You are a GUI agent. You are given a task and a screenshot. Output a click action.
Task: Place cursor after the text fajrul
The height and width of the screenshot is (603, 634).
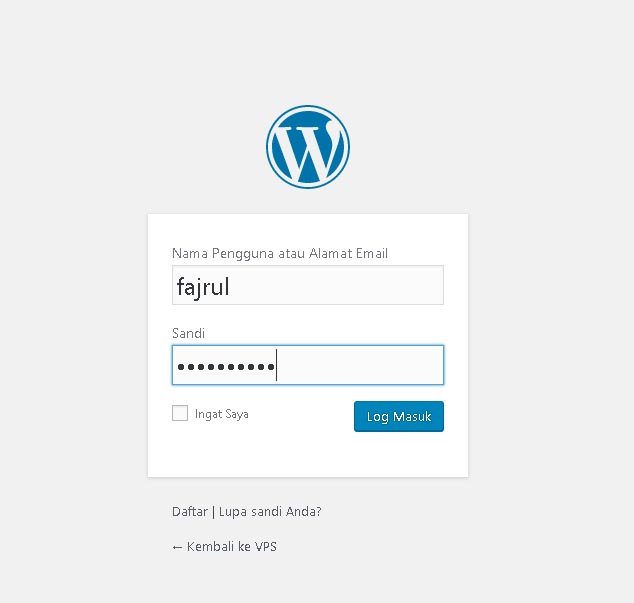coord(231,286)
